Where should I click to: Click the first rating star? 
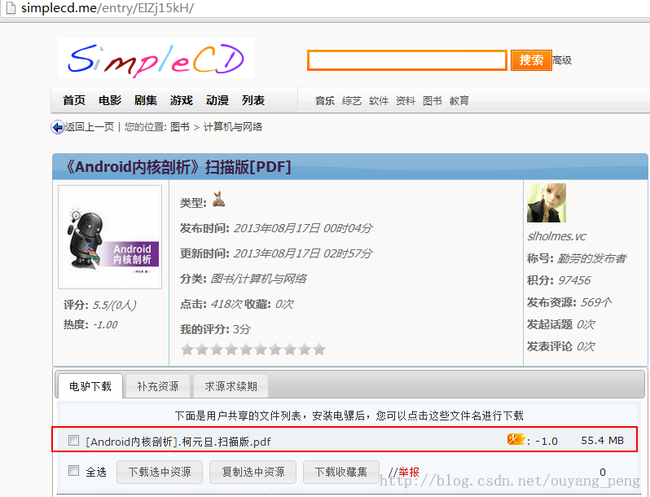tap(187, 349)
